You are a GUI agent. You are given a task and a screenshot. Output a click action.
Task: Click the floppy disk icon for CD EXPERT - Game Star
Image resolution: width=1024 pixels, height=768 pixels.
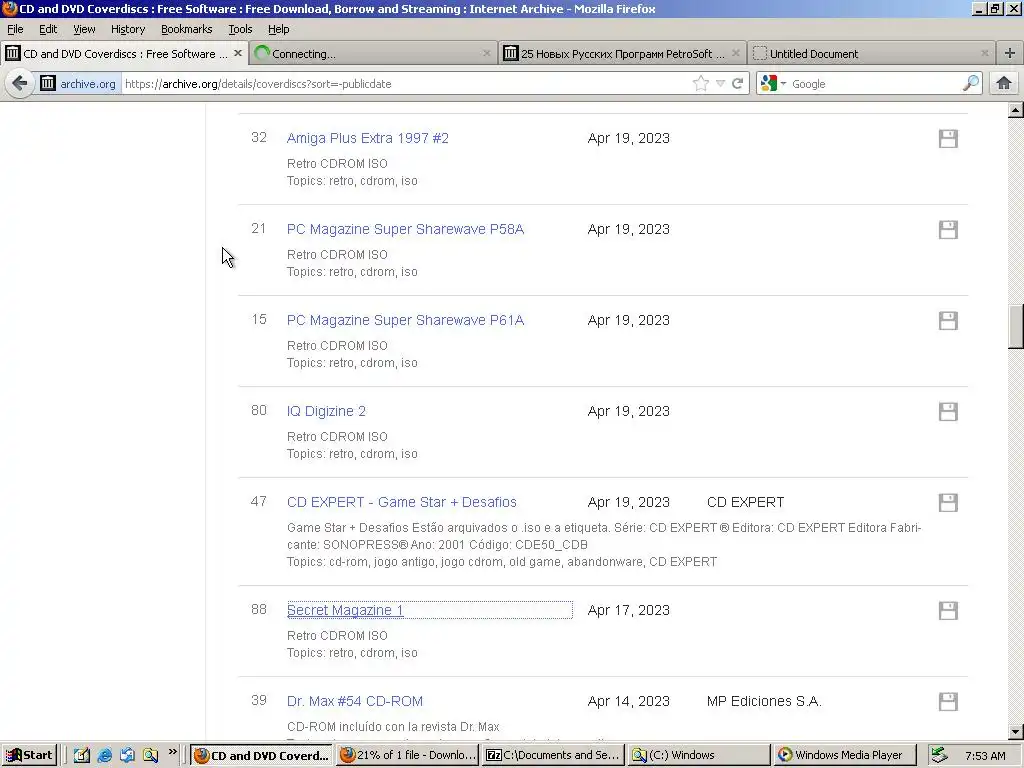coord(948,503)
